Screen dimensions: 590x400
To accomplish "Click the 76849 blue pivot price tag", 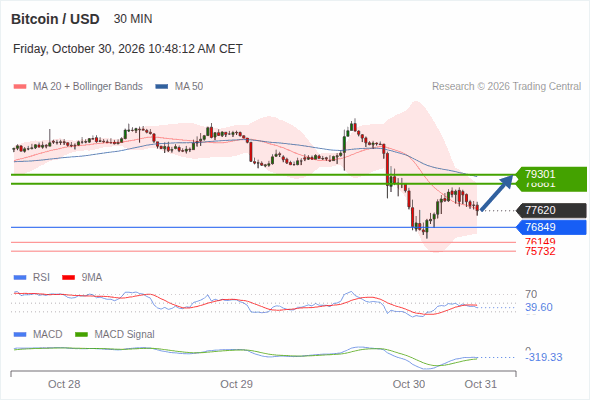I will coord(551,227).
